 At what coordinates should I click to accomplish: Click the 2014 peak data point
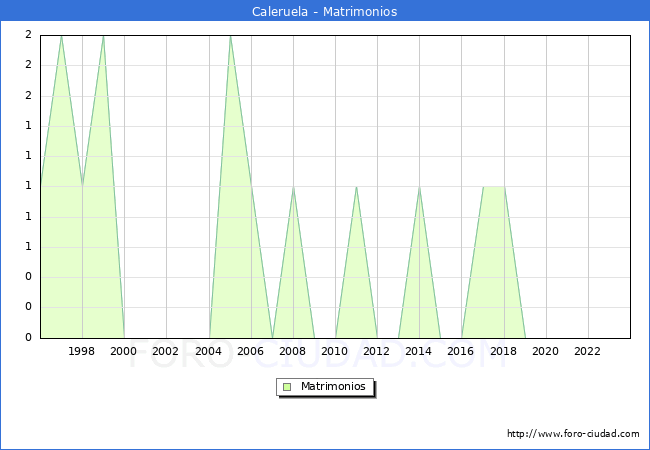pos(419,186)
